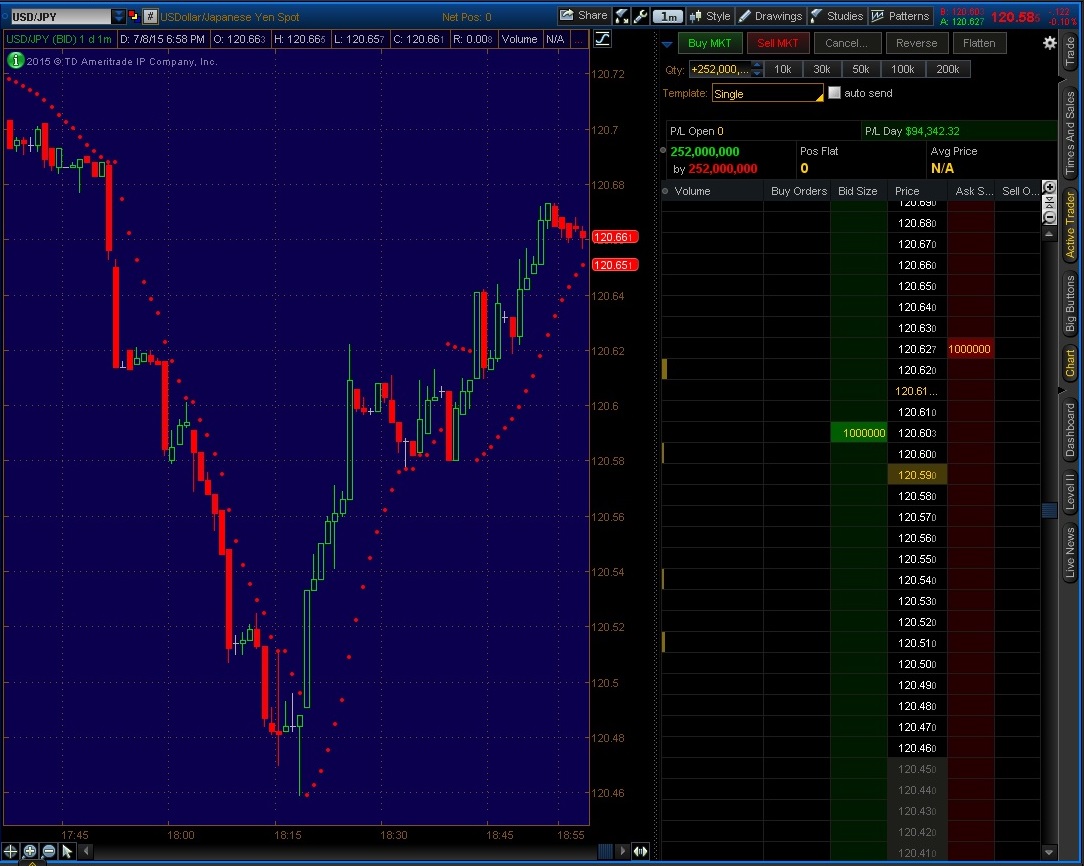Set quantity to 200k
The width and height of the screenshot is (1084, 866).
pos(948,69)
